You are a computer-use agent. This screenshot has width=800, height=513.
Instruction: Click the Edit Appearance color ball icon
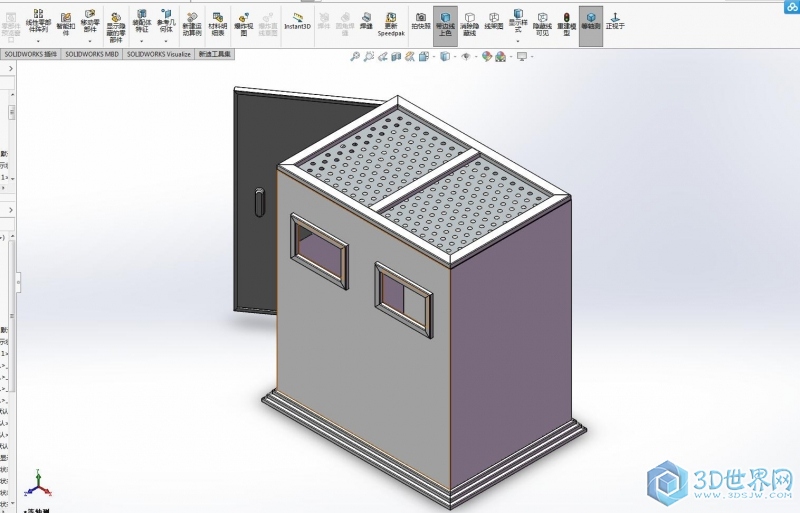pos(487,57)
